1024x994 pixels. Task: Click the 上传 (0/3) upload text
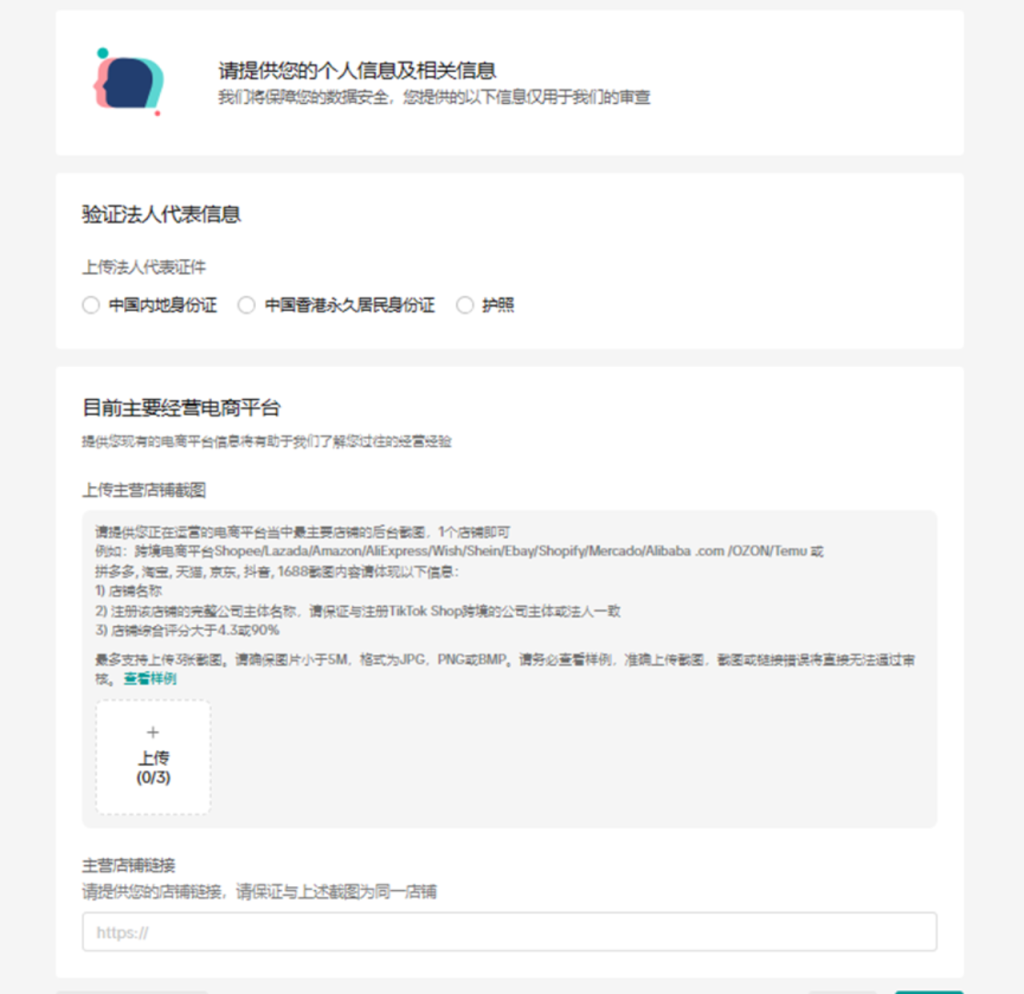click(x=153, y=767)
